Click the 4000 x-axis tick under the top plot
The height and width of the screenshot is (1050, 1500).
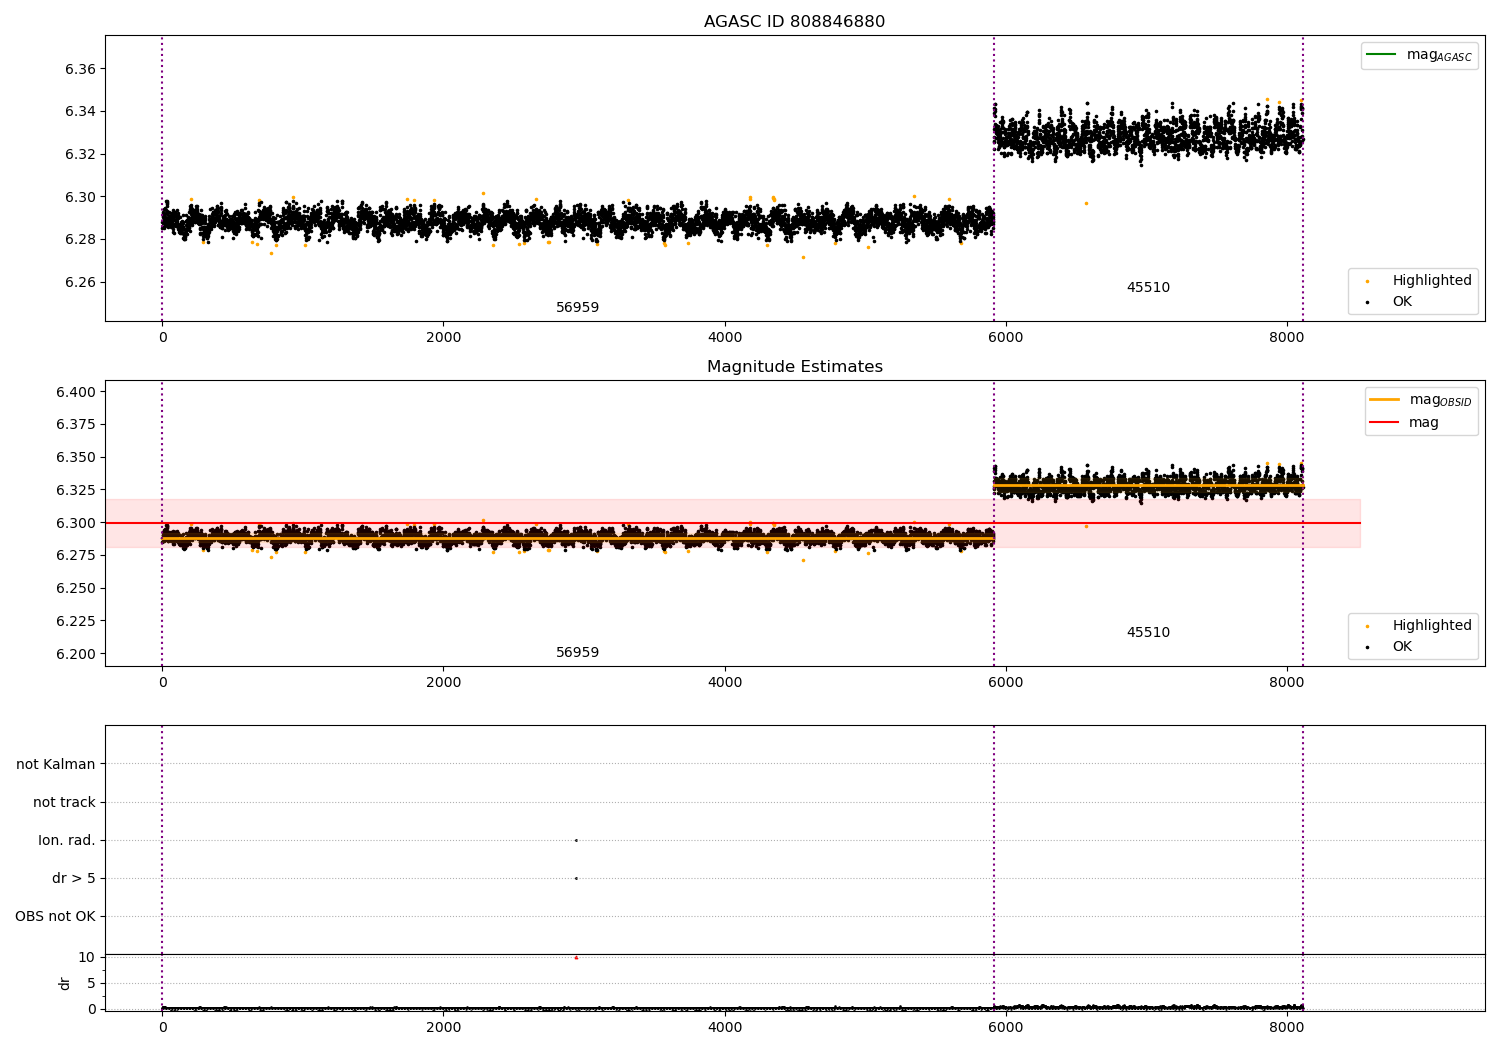(725, 338)
